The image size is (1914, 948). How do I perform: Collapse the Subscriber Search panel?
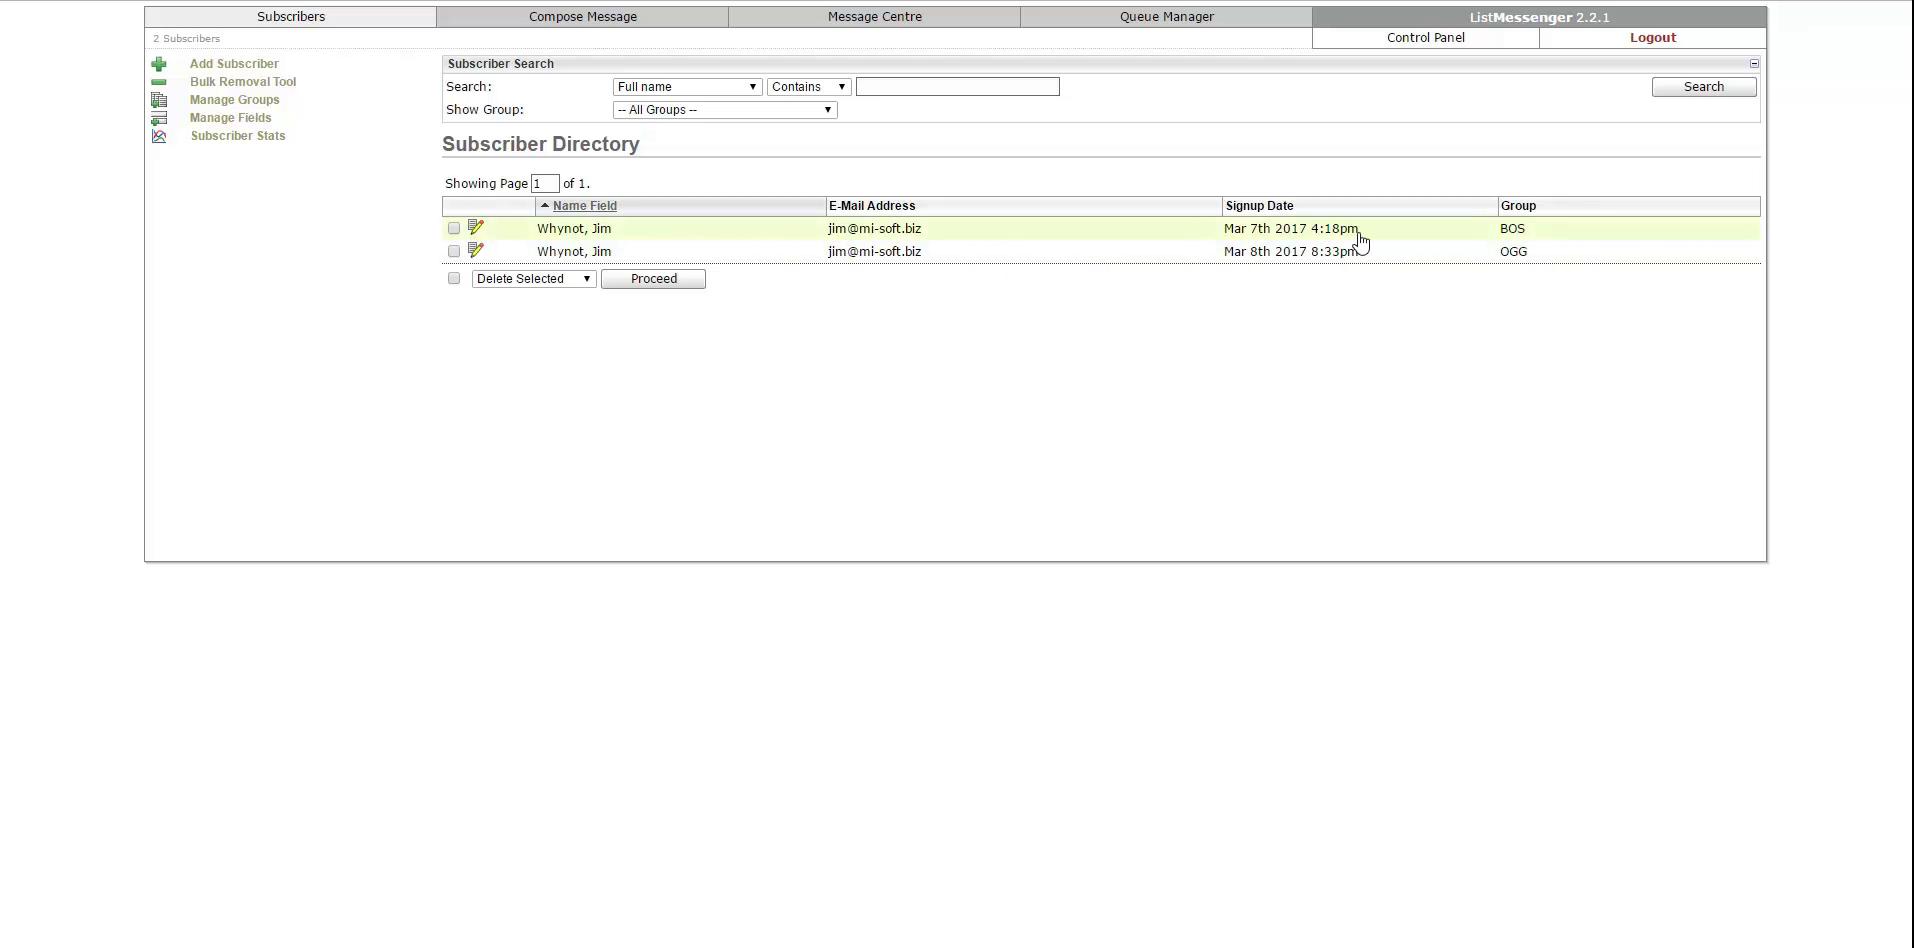tap(1754, 64)
